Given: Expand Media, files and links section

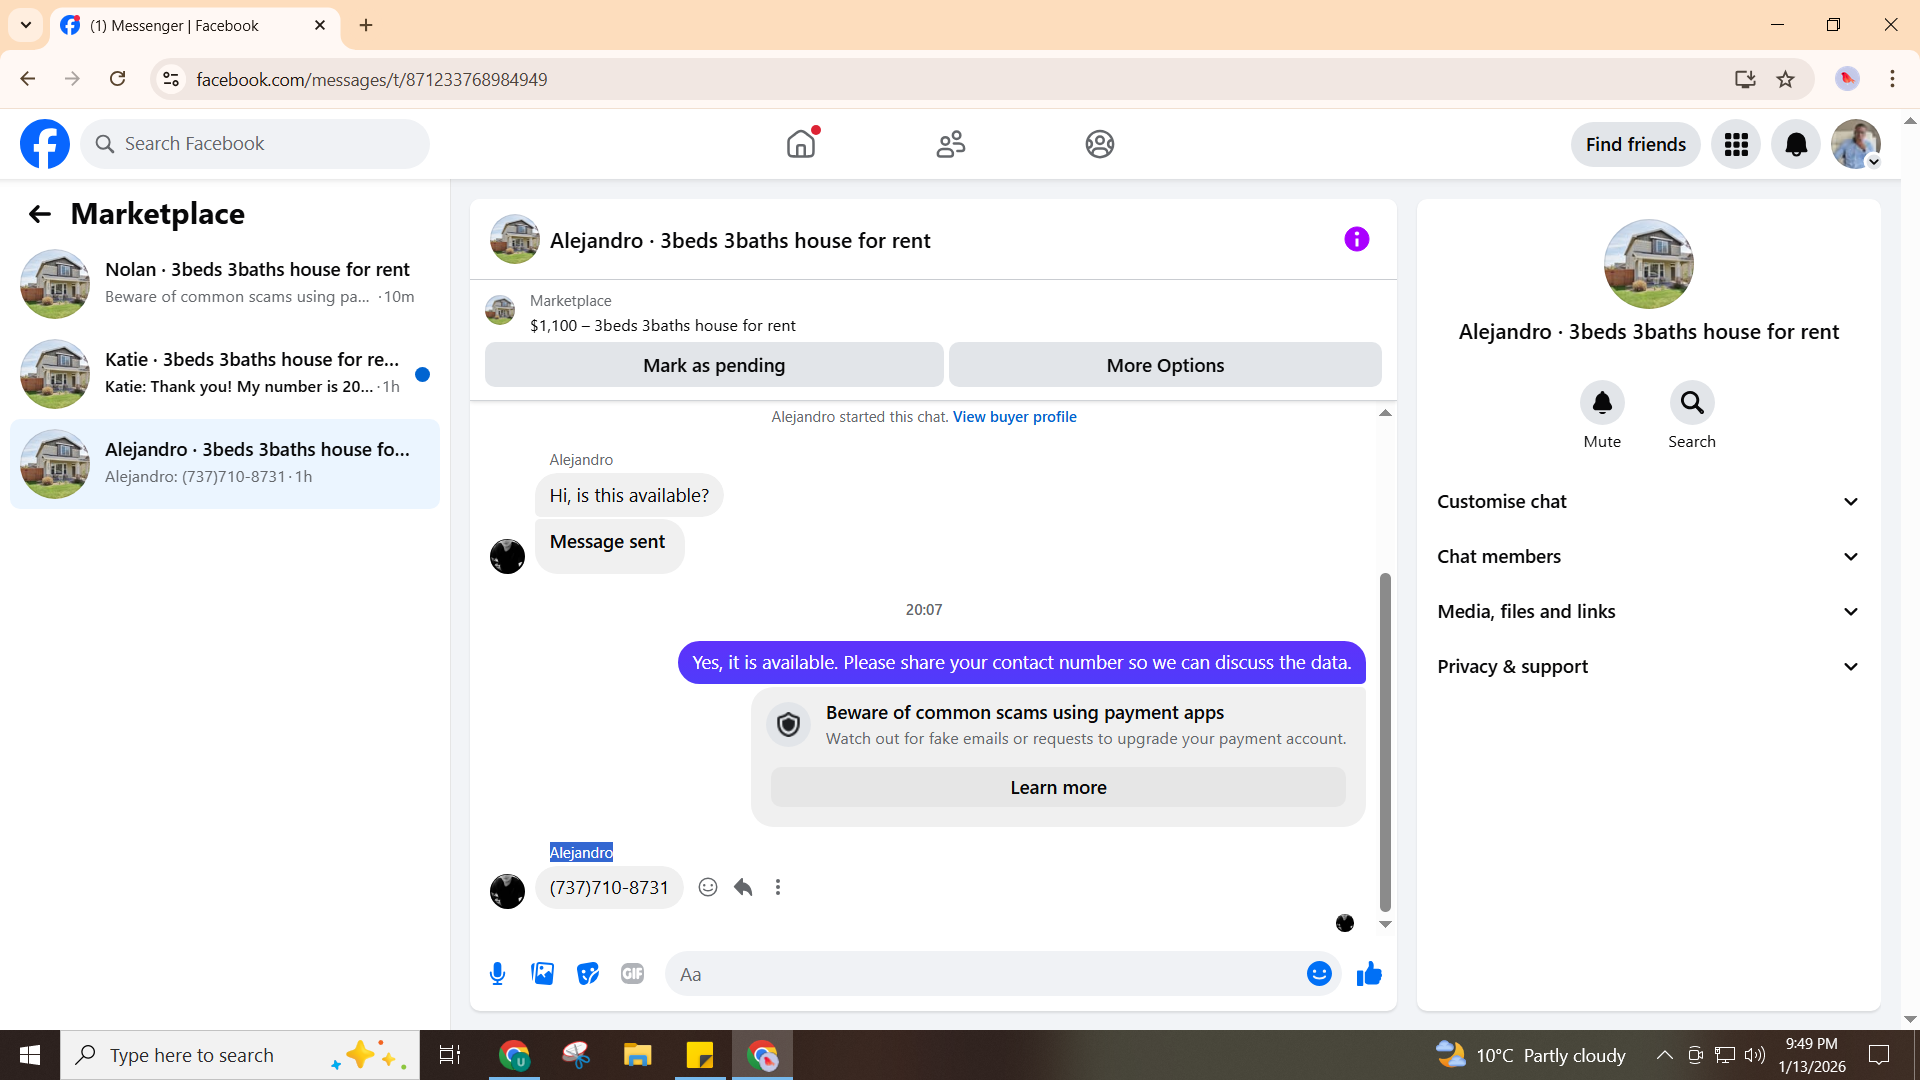Looking at the screenshot, I should [1648, 612].
